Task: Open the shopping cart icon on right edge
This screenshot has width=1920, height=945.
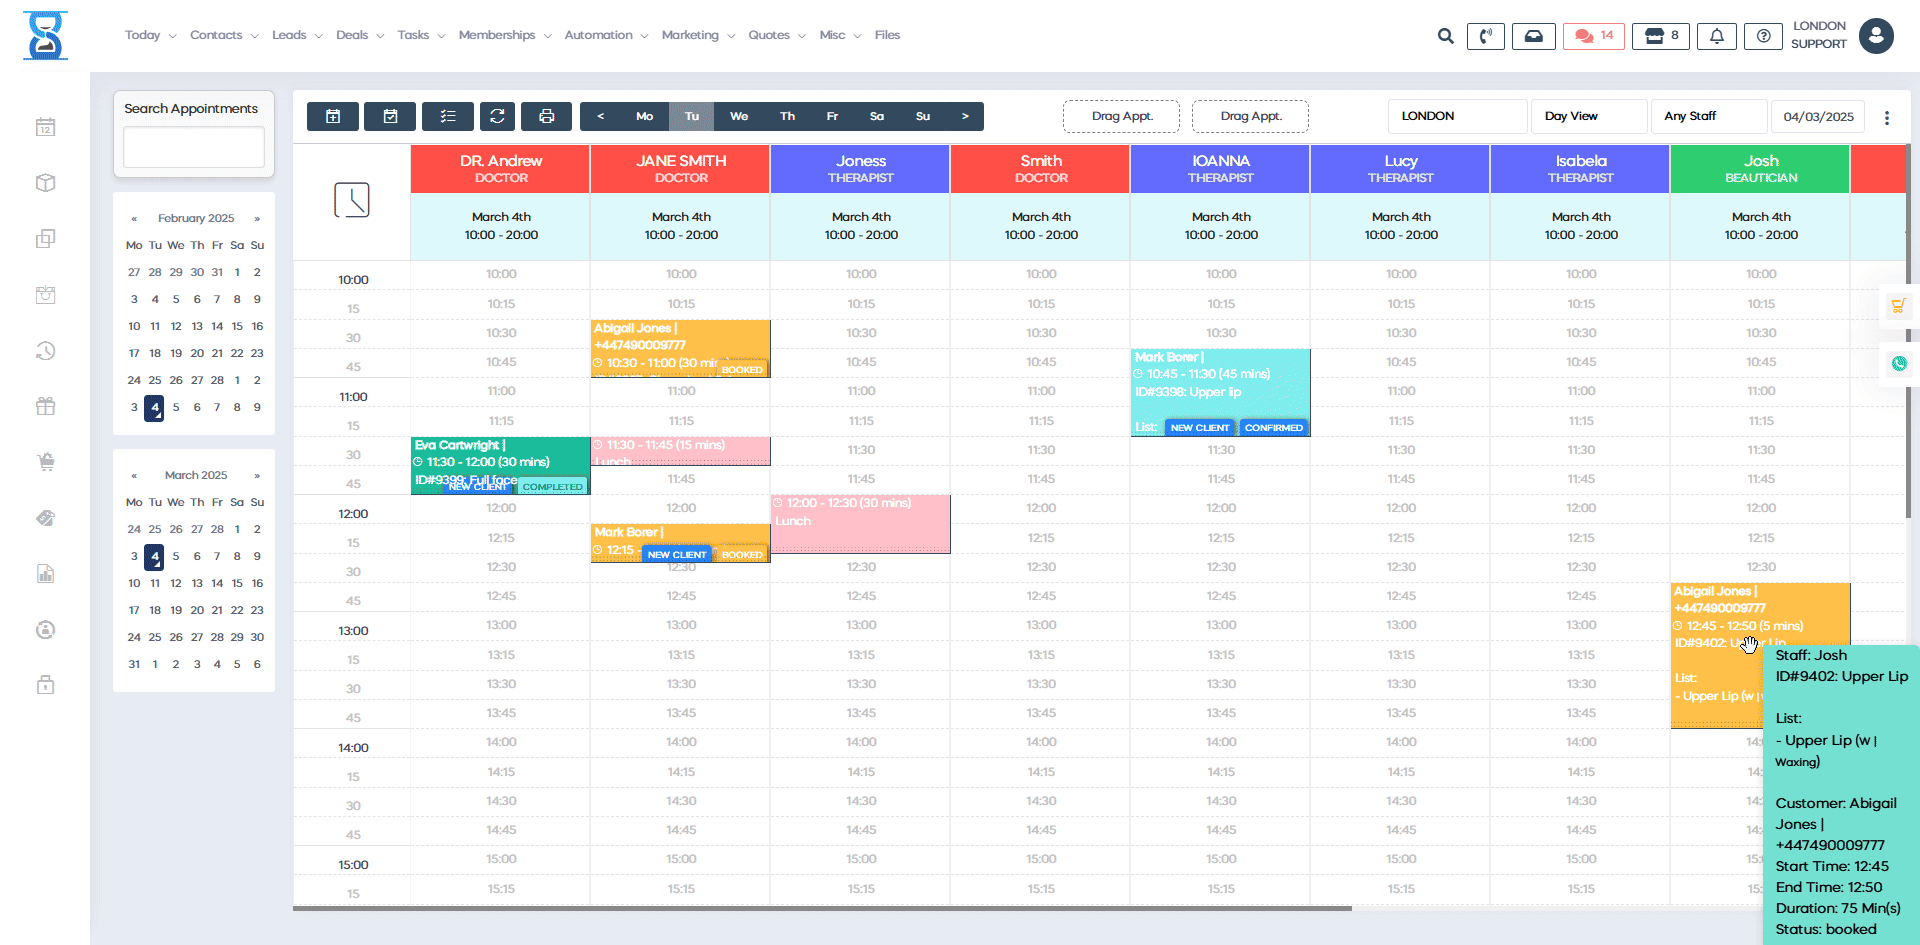Action: coord(1899,306)
